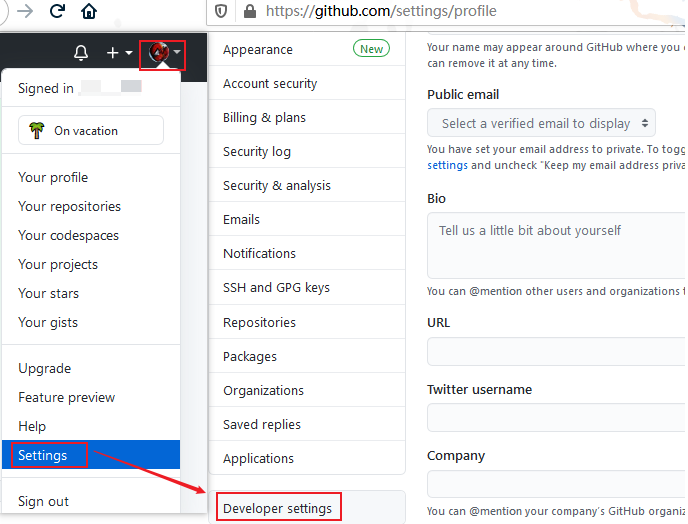Open SSH and GPG keys settings

point(307,287)
